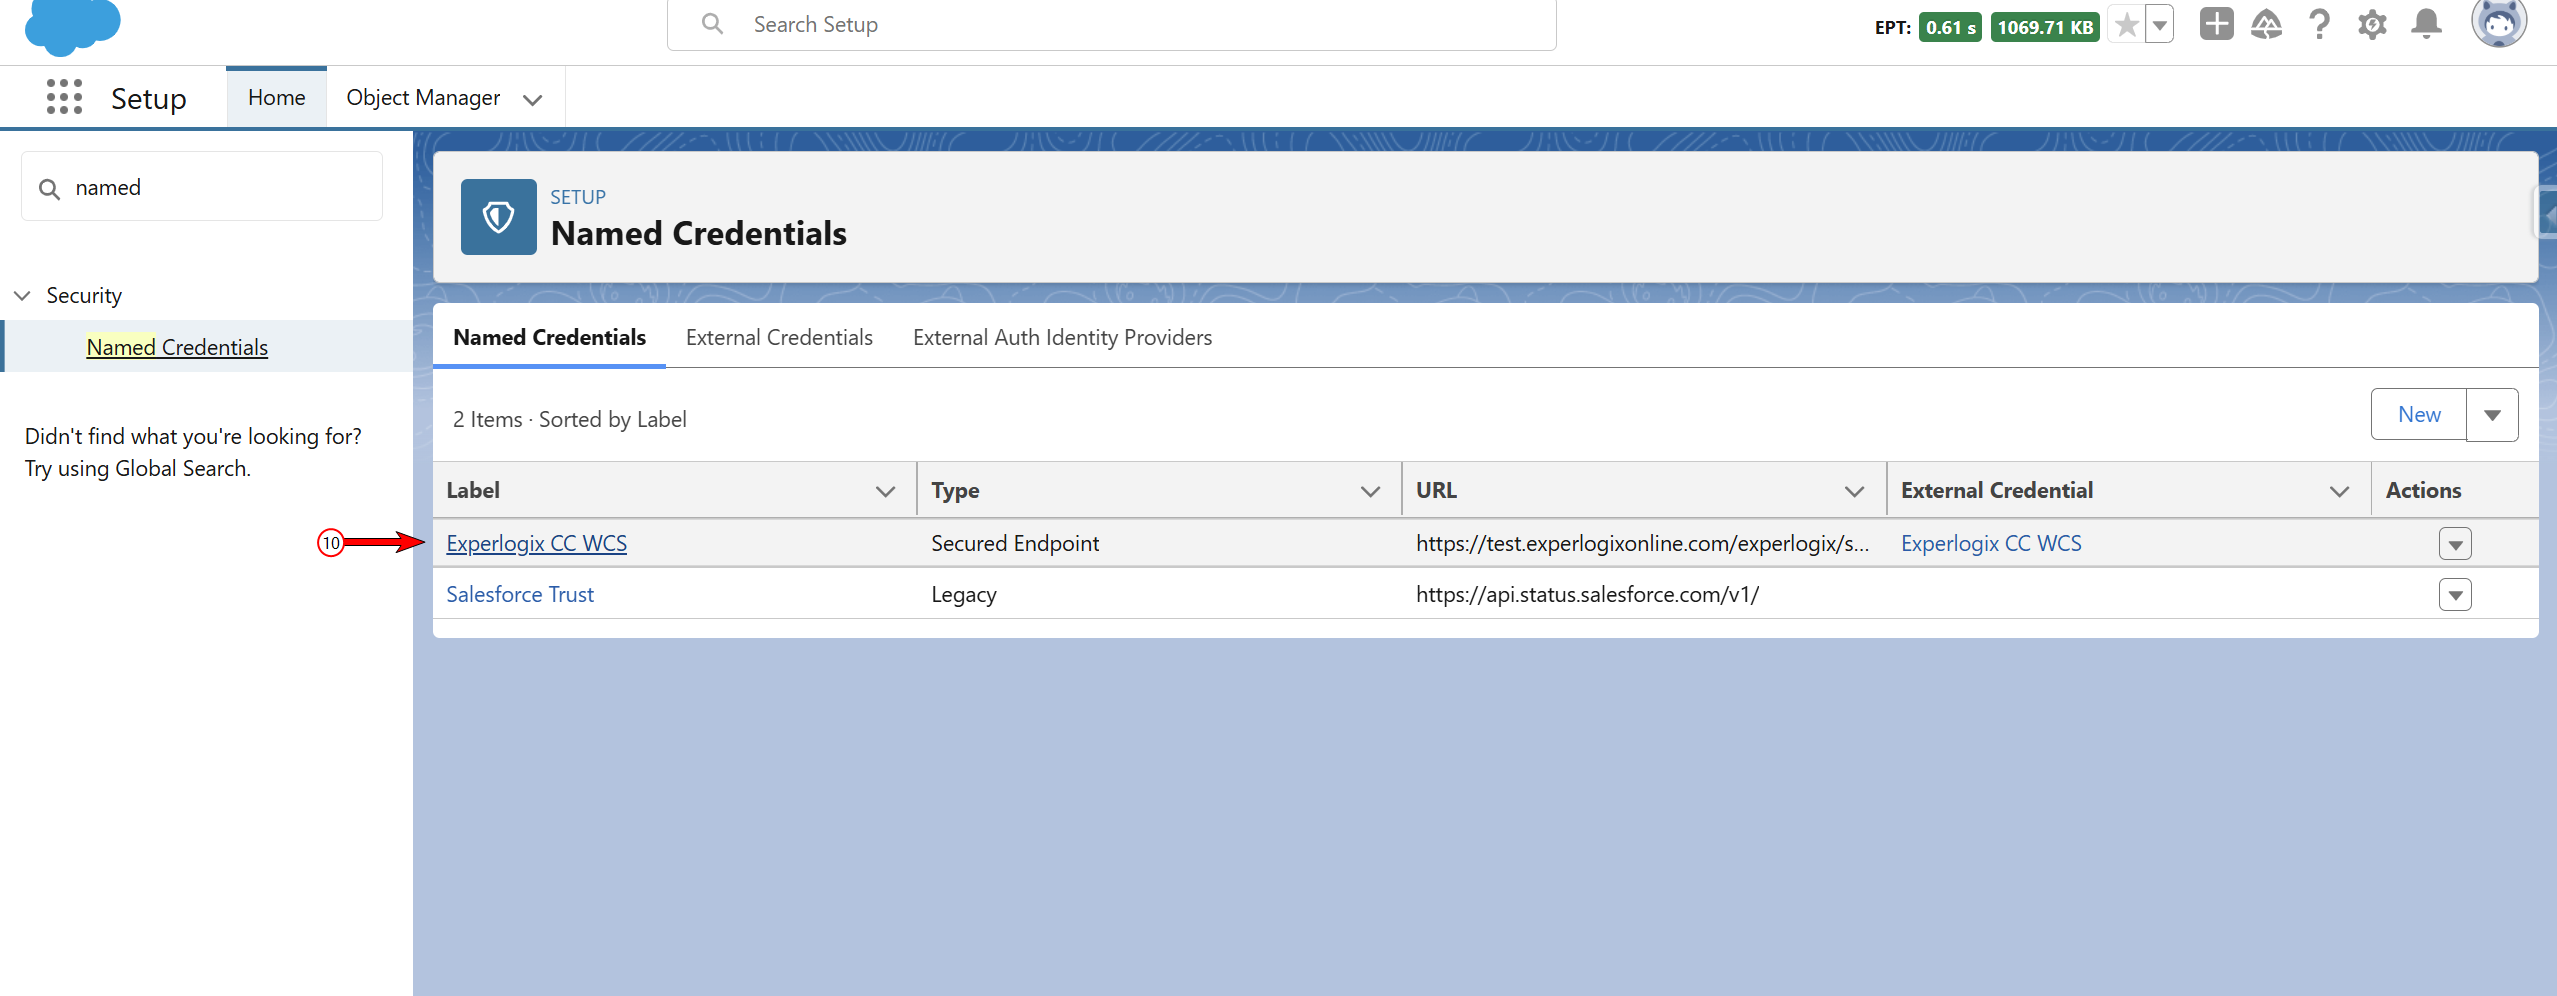Open Trailhead guidance icon
The height and width of the screenshot is (996, 2557).
click(x=2266, y=24)
